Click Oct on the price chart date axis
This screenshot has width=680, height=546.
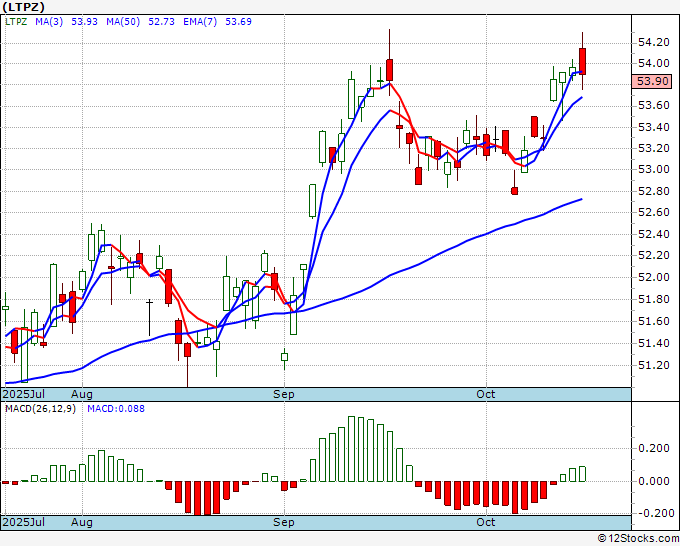(486, 394)
